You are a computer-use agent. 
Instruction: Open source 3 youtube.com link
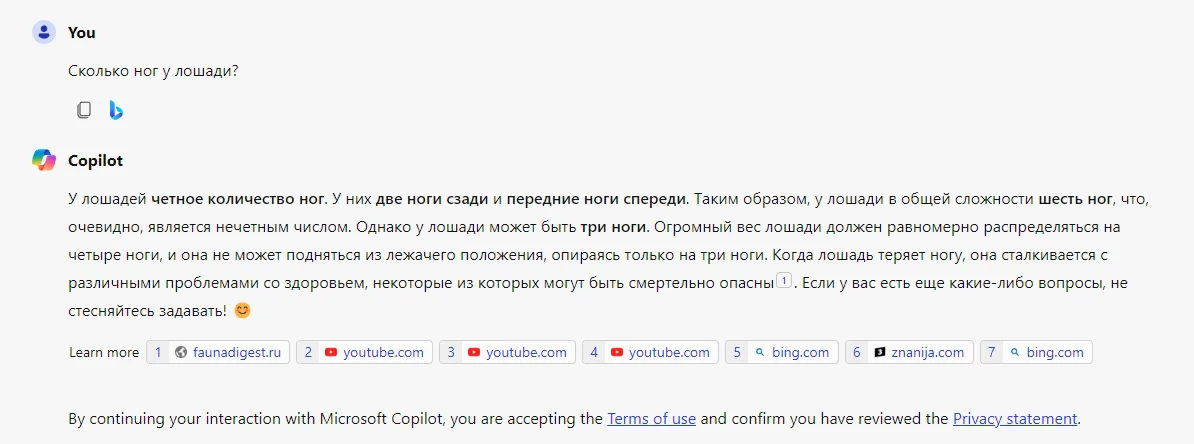tap(508, 352)
